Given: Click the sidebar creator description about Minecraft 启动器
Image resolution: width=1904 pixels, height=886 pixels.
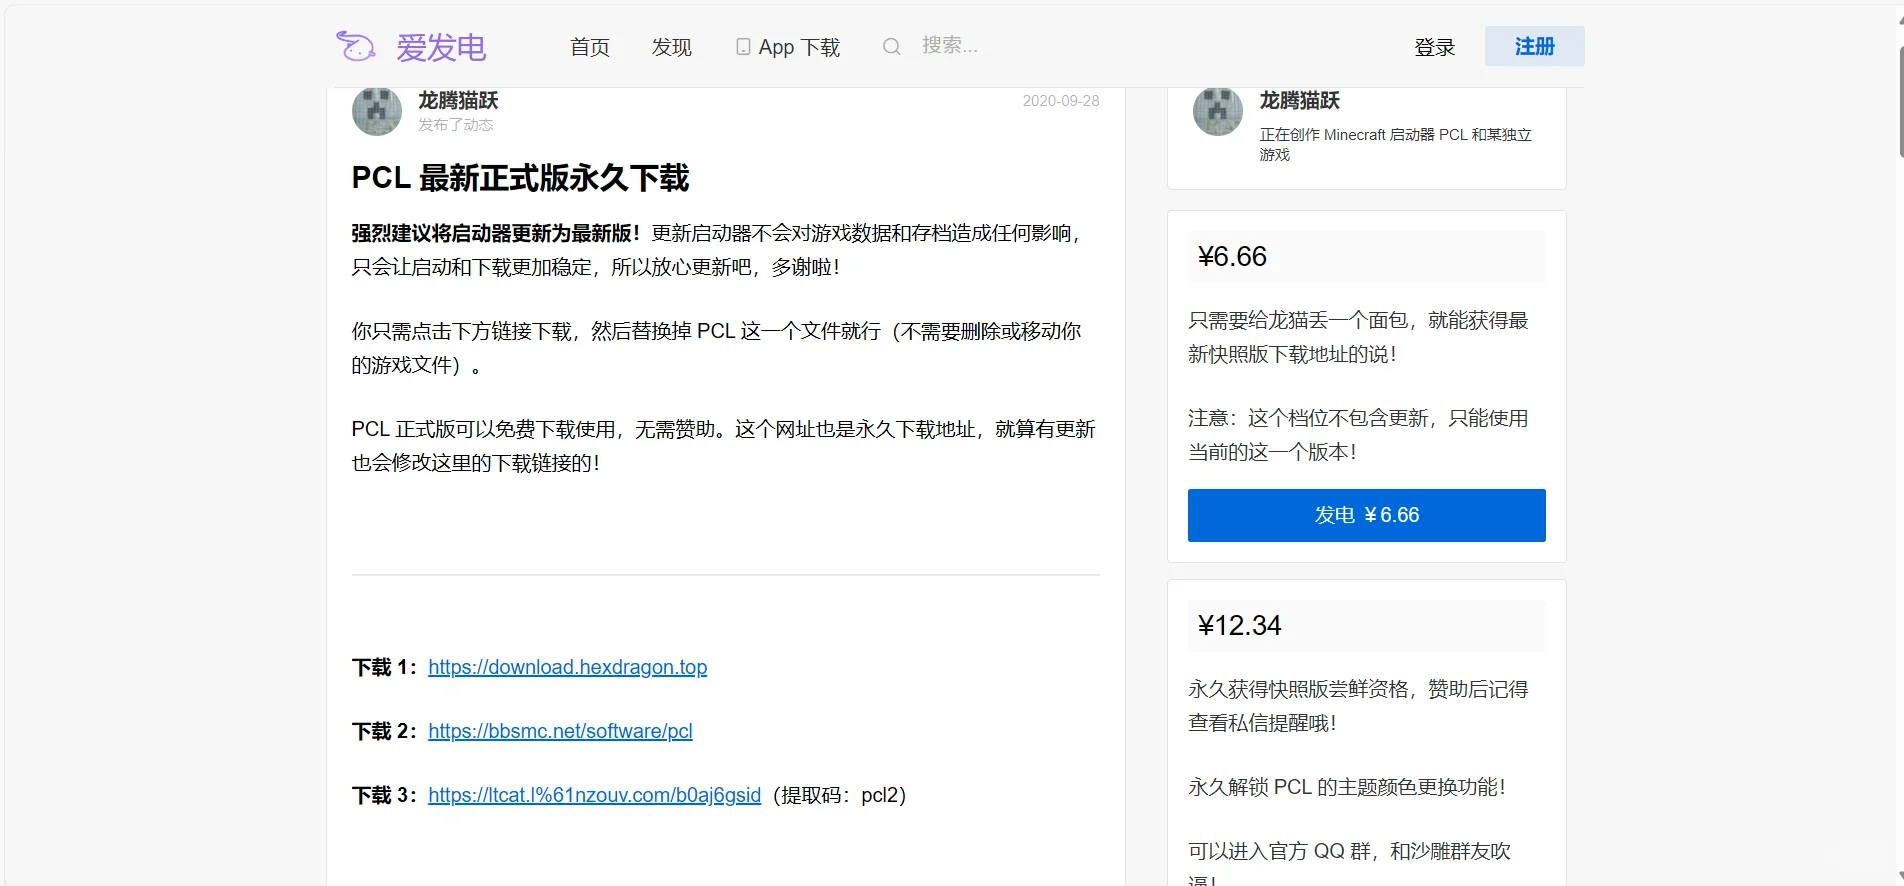Looking at the screenshot, I should click(x=1395, y=144).
